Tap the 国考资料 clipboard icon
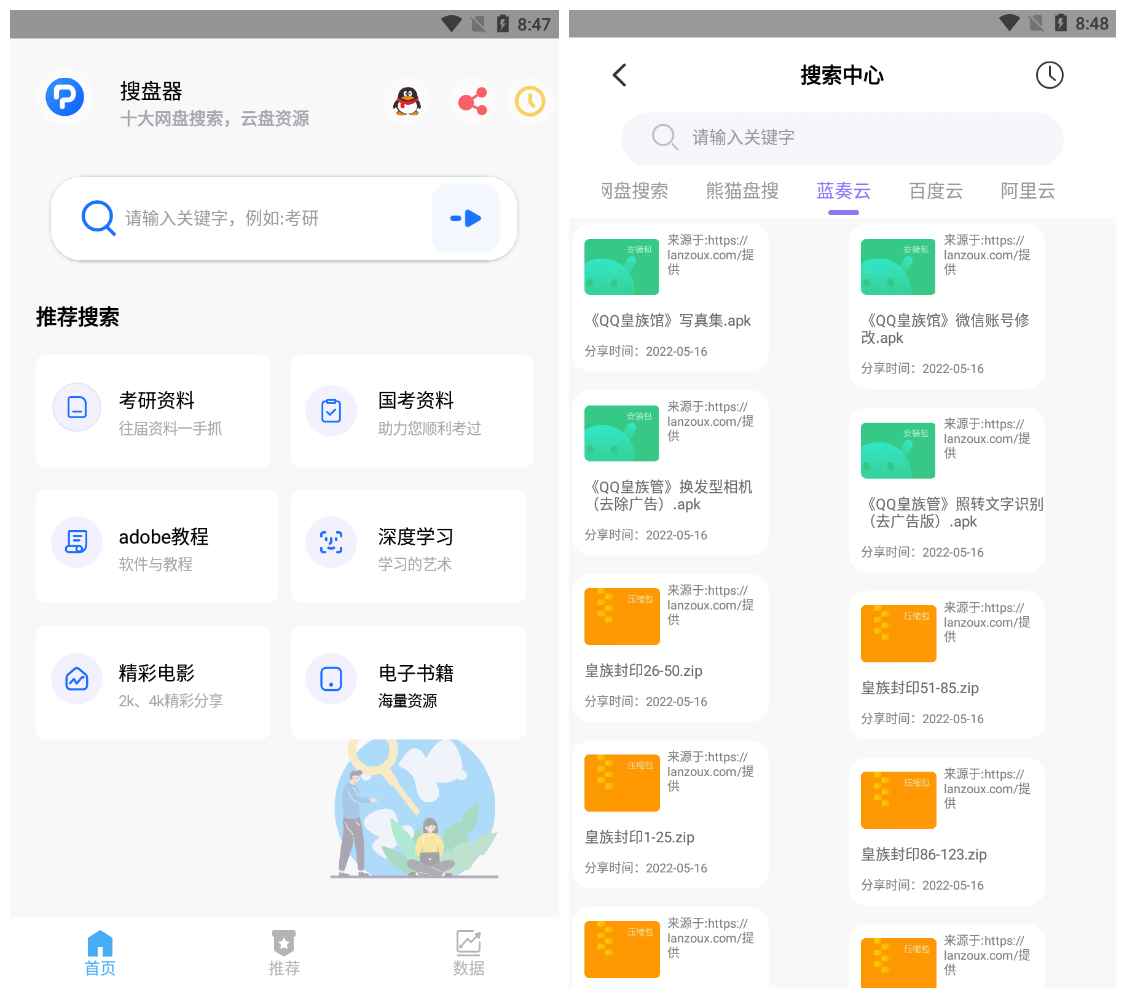The height and width of the screenshot is (998, 1126). 331,411
